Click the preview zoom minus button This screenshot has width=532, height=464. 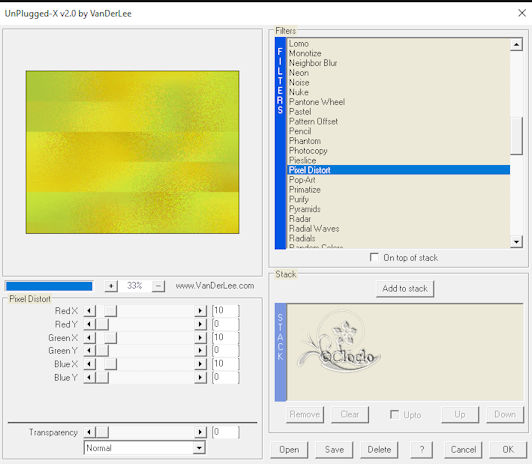click(x=158, y=286)
